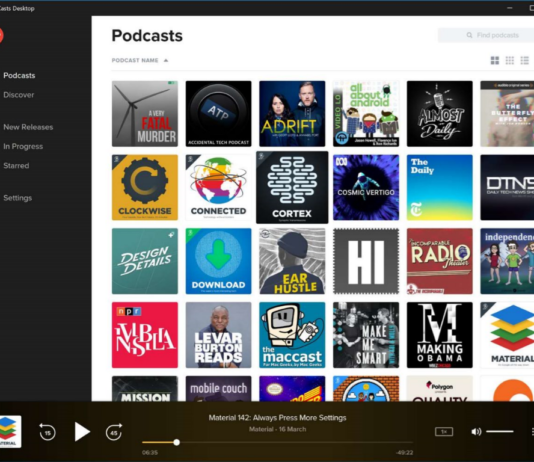
Task: Open the Download podcast
Action: point(218,261)
